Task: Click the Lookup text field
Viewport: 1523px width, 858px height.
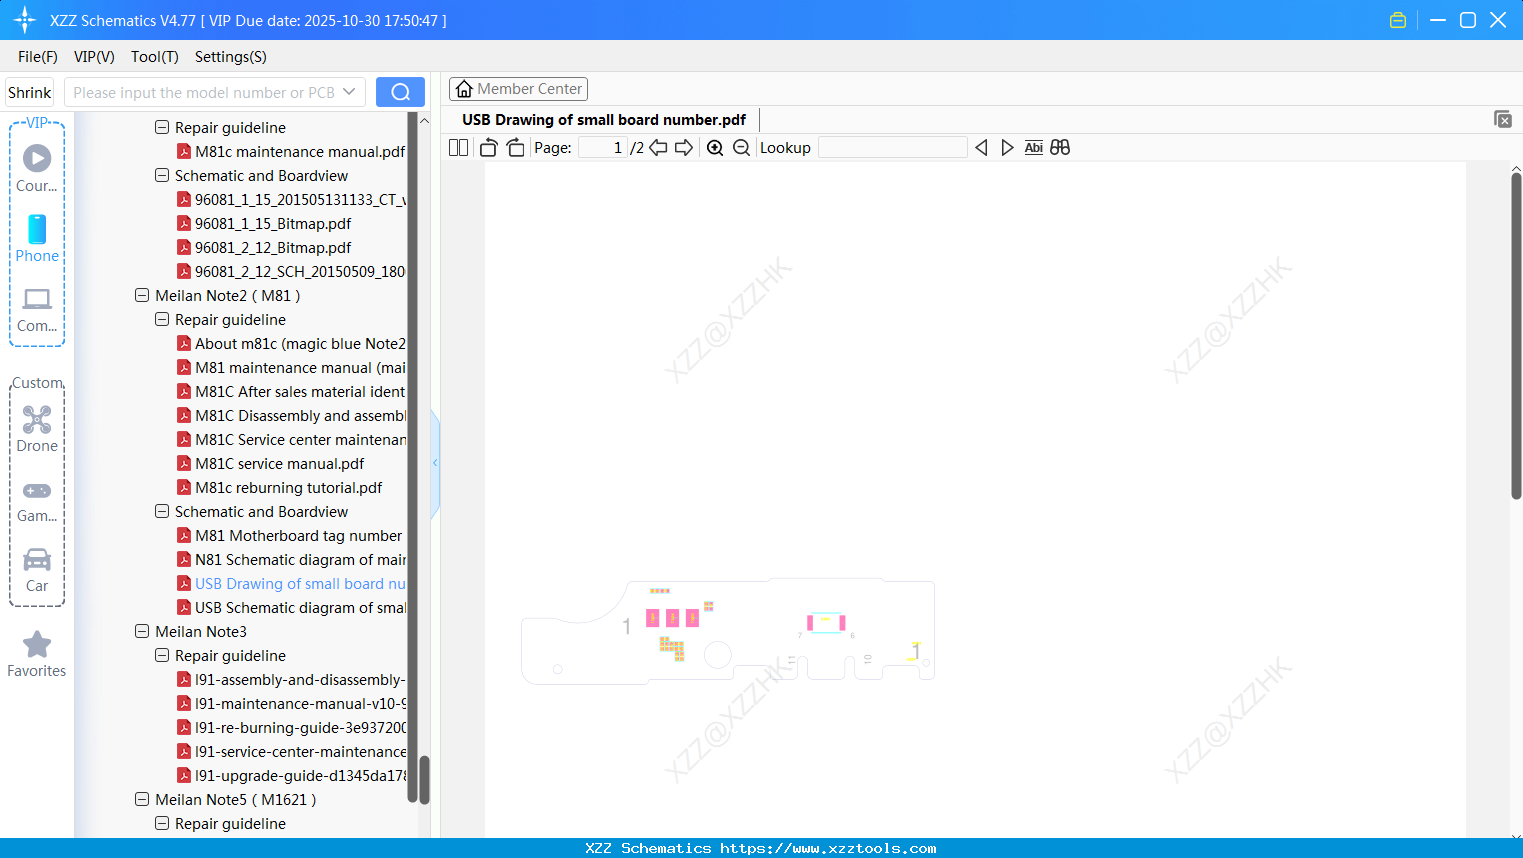Action: (x=893, y=147)
